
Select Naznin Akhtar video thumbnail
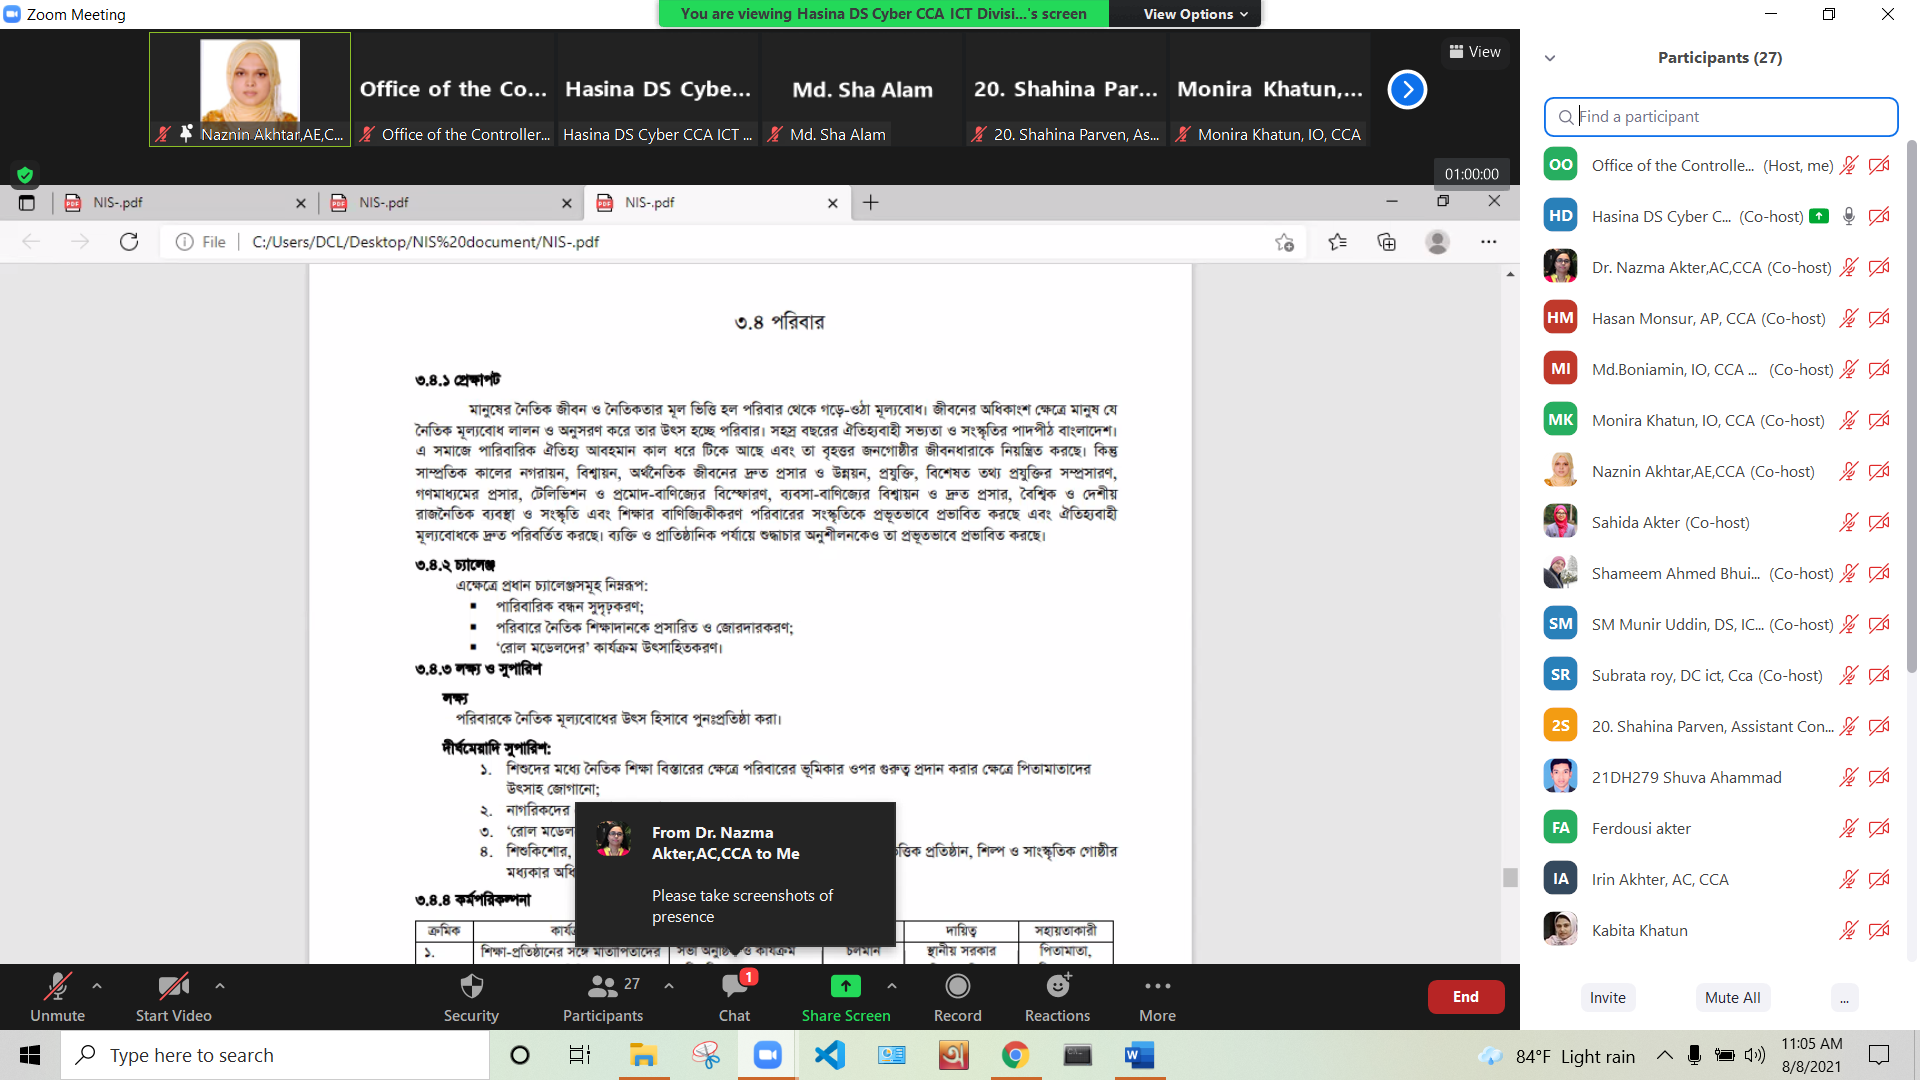[250, 90]
